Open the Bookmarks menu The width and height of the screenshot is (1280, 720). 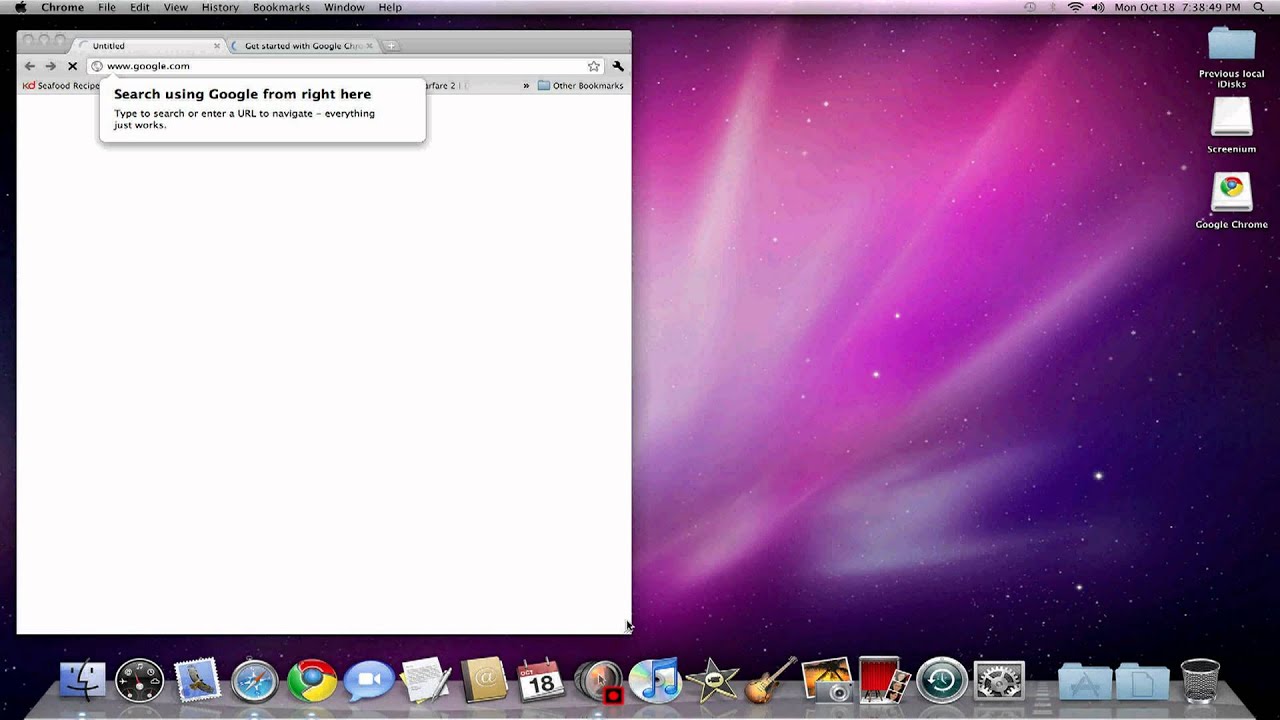(281, 7)
